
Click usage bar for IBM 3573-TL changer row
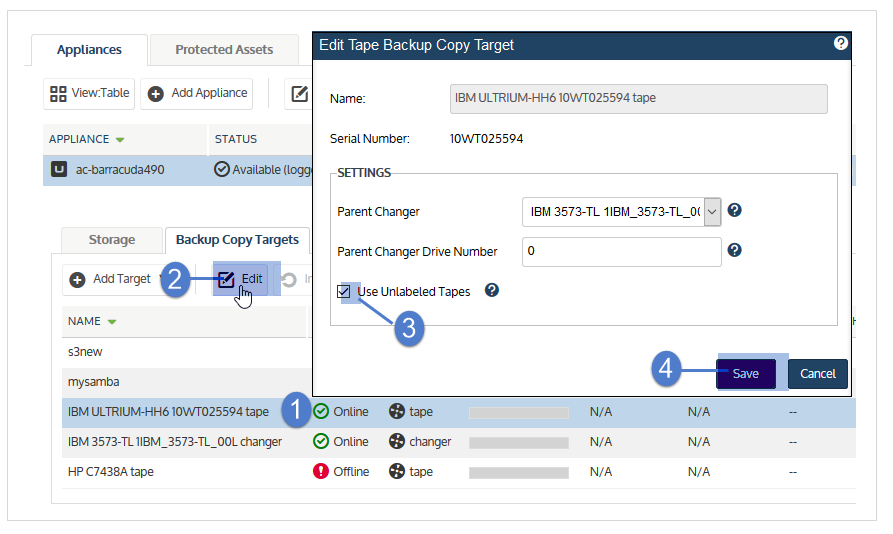click(519, 443)
